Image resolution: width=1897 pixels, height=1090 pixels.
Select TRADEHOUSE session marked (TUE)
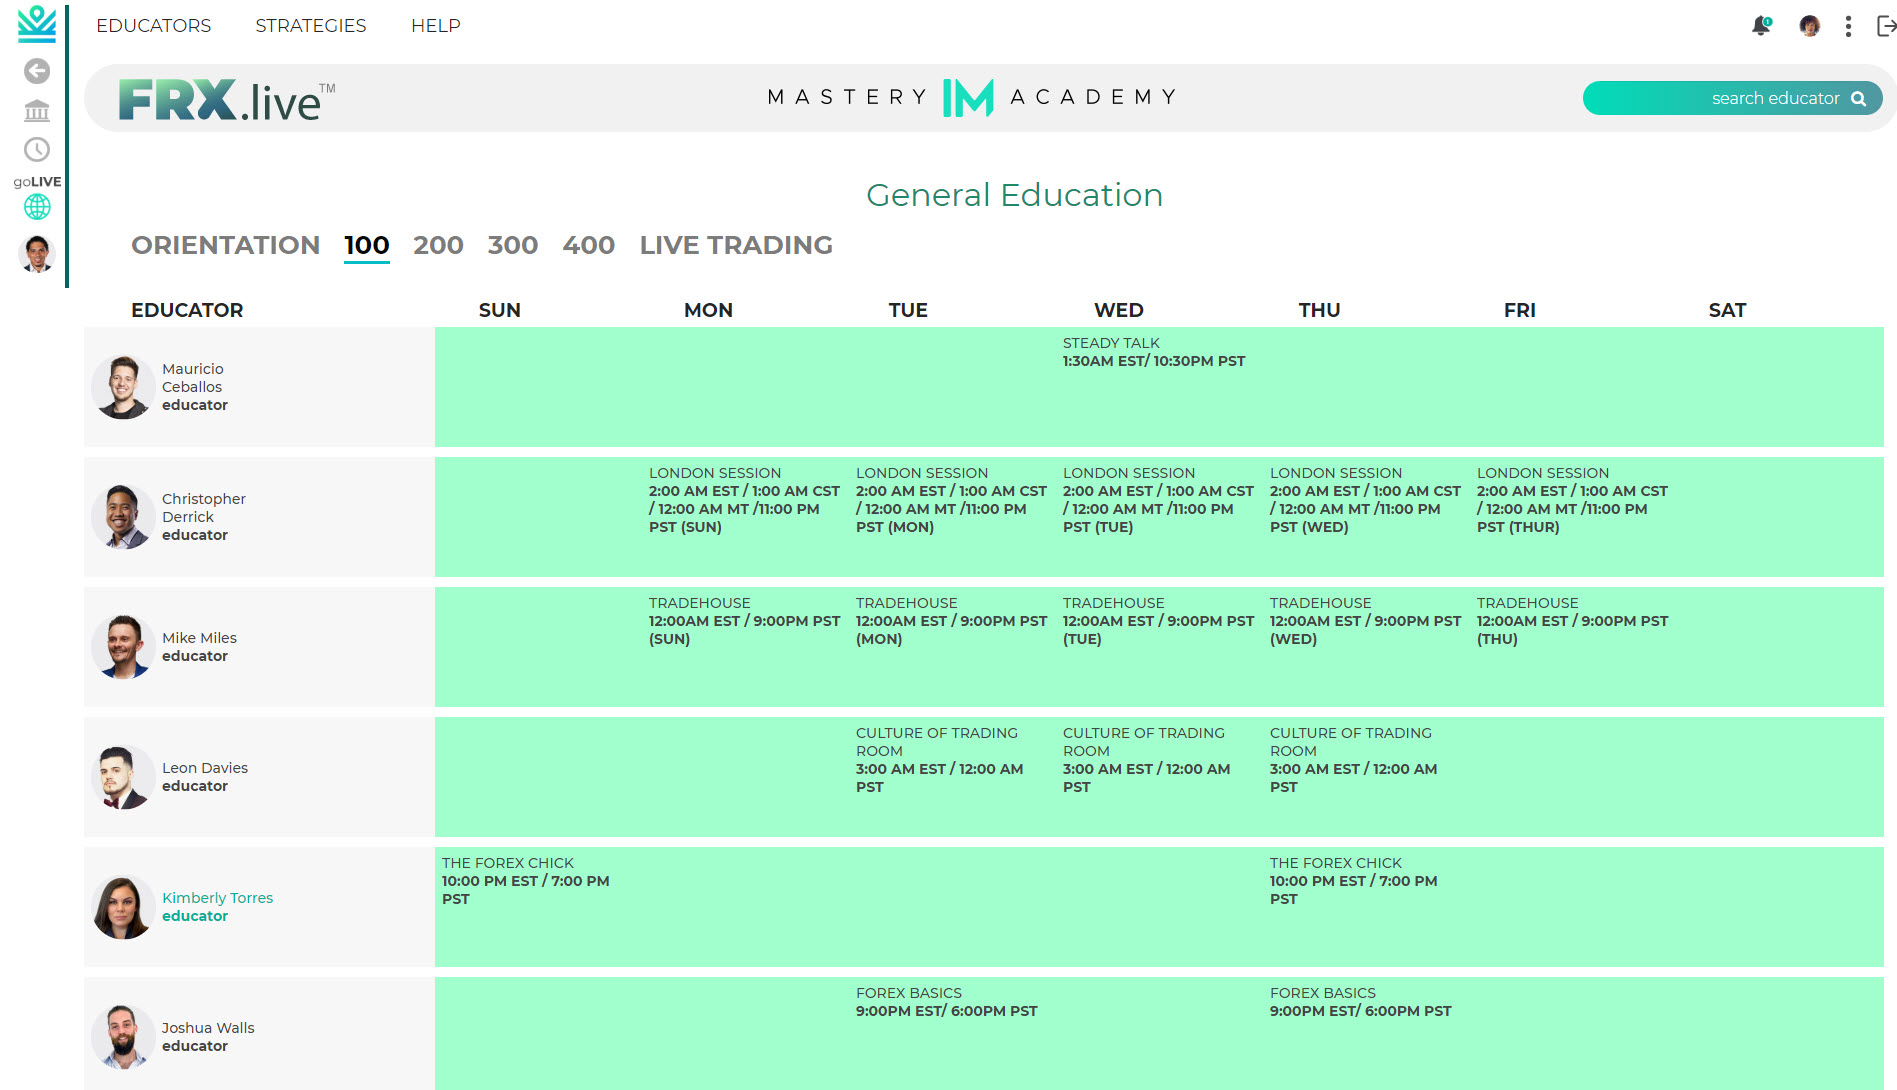(1158, 621)
